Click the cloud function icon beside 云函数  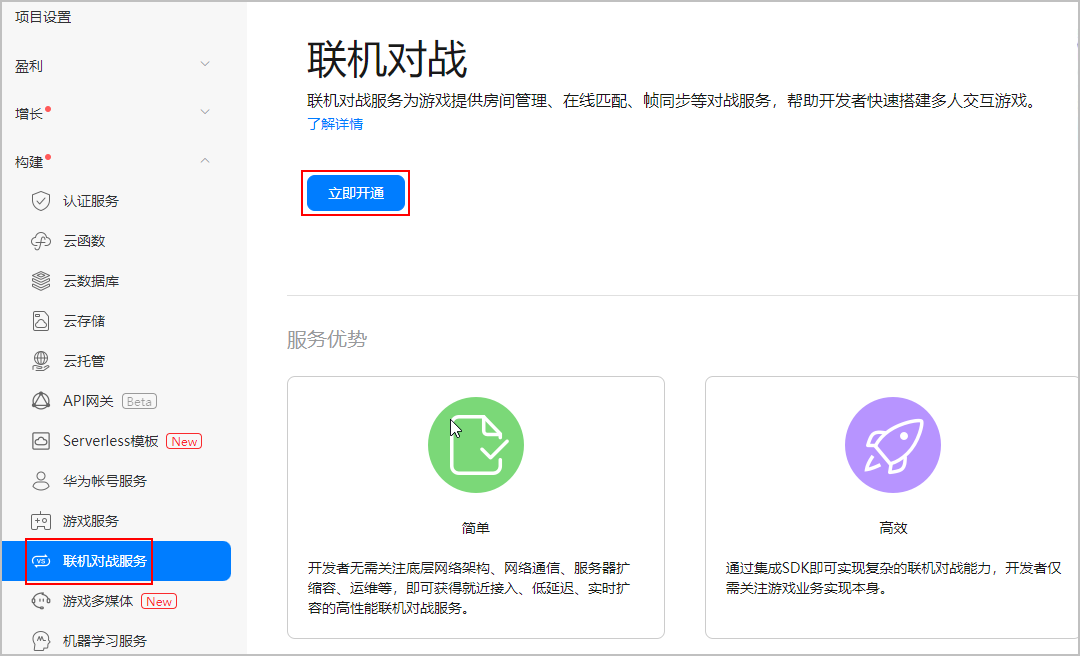pyautogui.click(x=41, y=241)
